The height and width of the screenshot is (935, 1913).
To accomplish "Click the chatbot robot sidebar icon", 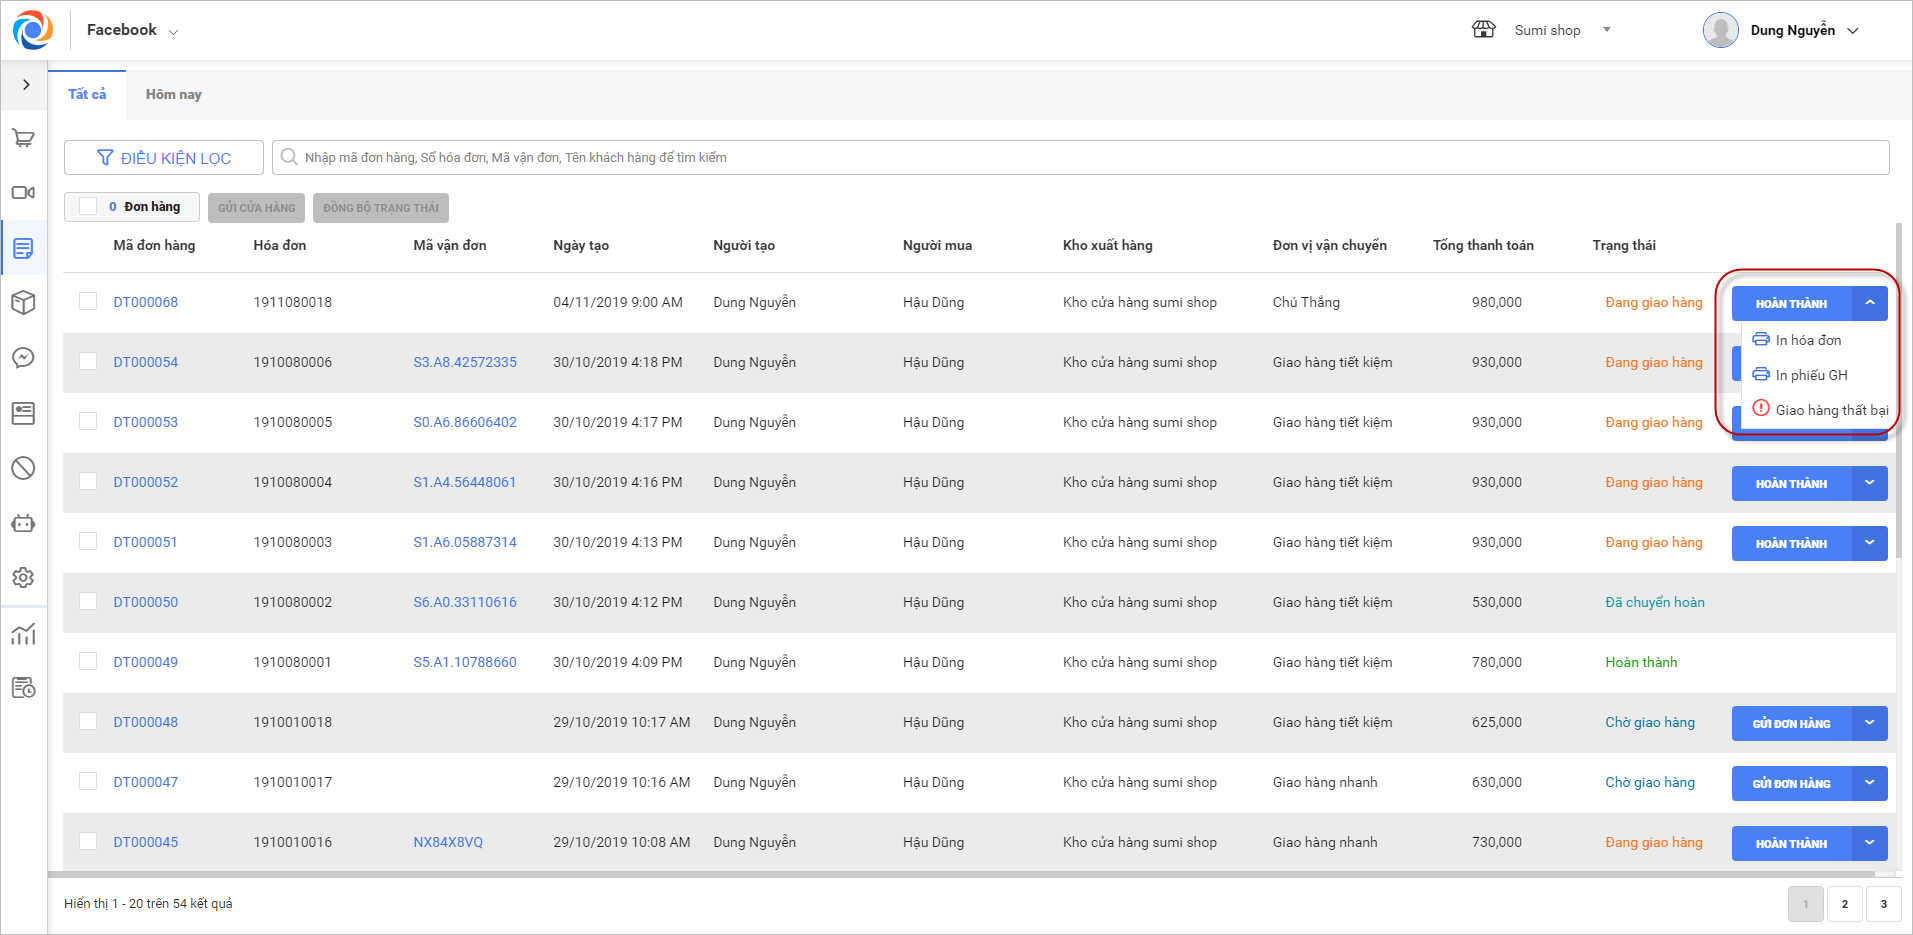I will 23,523.
